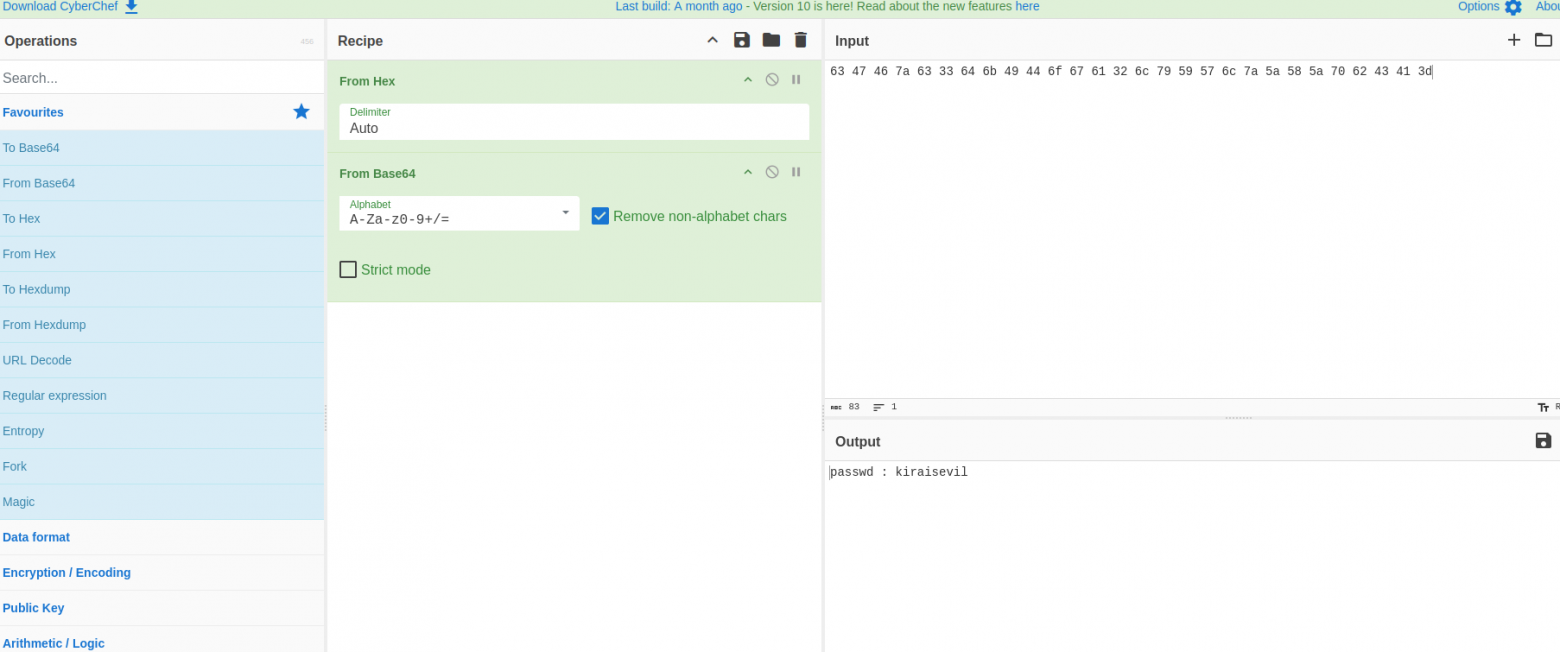
Task: Select Magic operation
Action: pyautogui.click(x=162, y=502)
